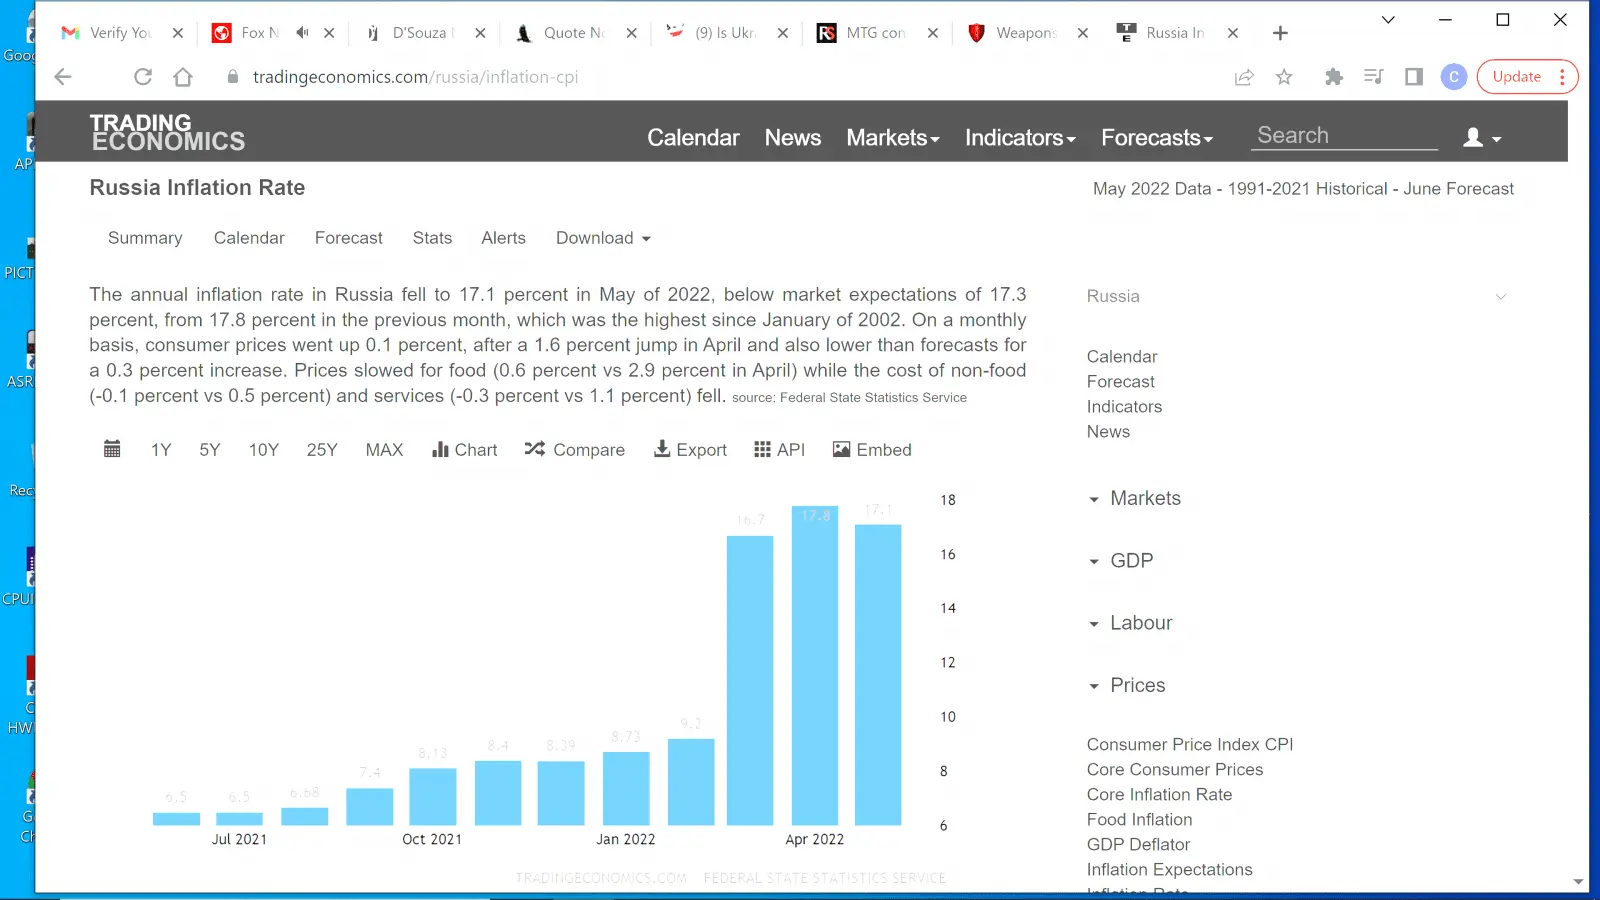
Task: Open the Core Inflation Rate link
Action: 1159,794
